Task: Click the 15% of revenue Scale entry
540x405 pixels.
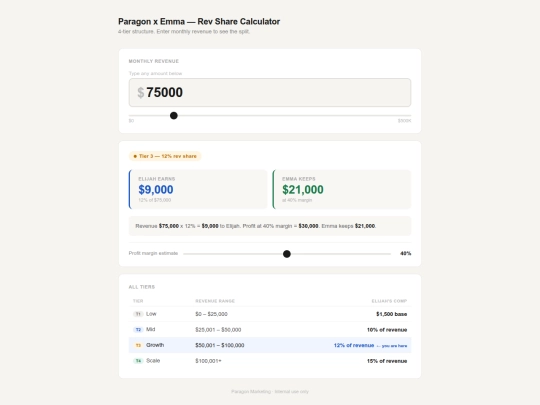Action: (387, 361)
